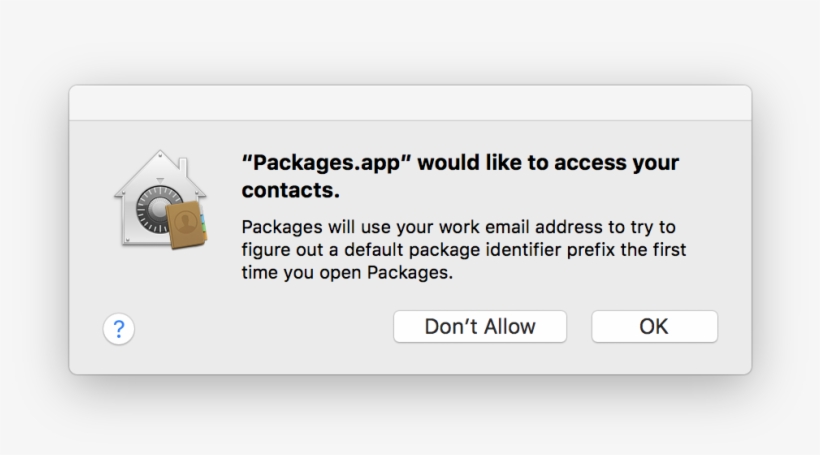
Task: Click the word "contacts." in the bold heading
Action: (291, 189)
